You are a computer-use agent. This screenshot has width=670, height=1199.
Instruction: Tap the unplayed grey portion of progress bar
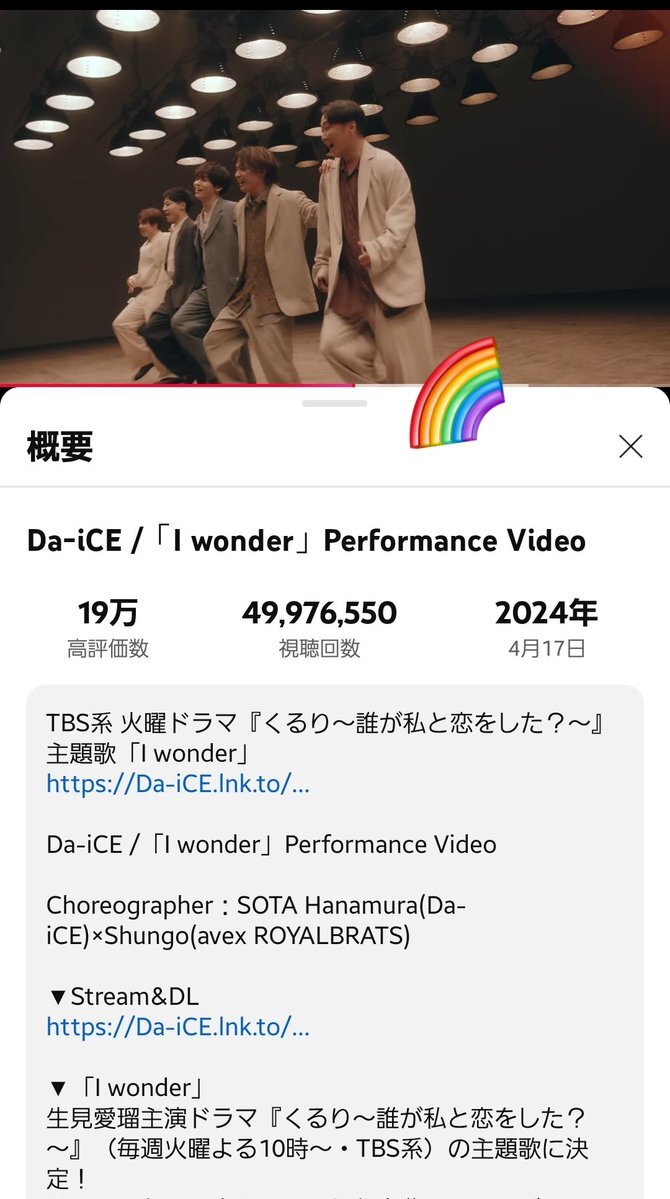pyautogui.click(x=441, y=385)
